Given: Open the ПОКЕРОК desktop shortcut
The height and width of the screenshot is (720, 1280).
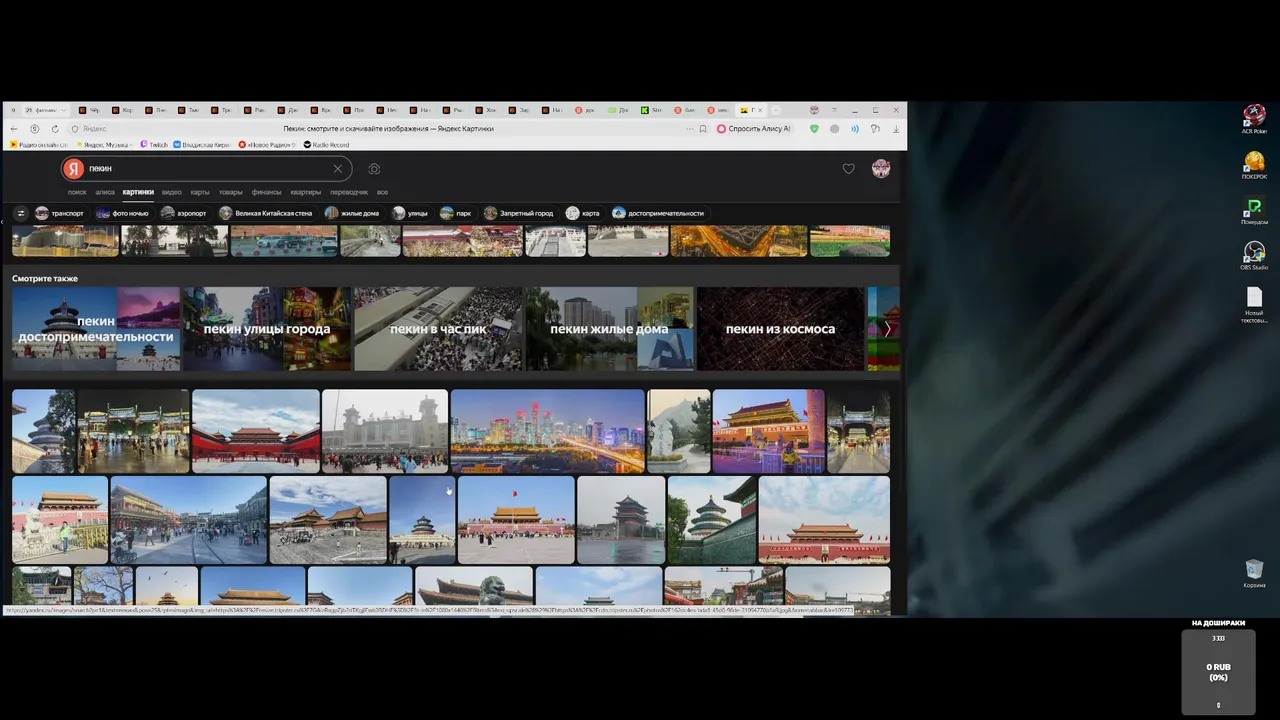Looking at the screenshot, I should (1254, 165).
